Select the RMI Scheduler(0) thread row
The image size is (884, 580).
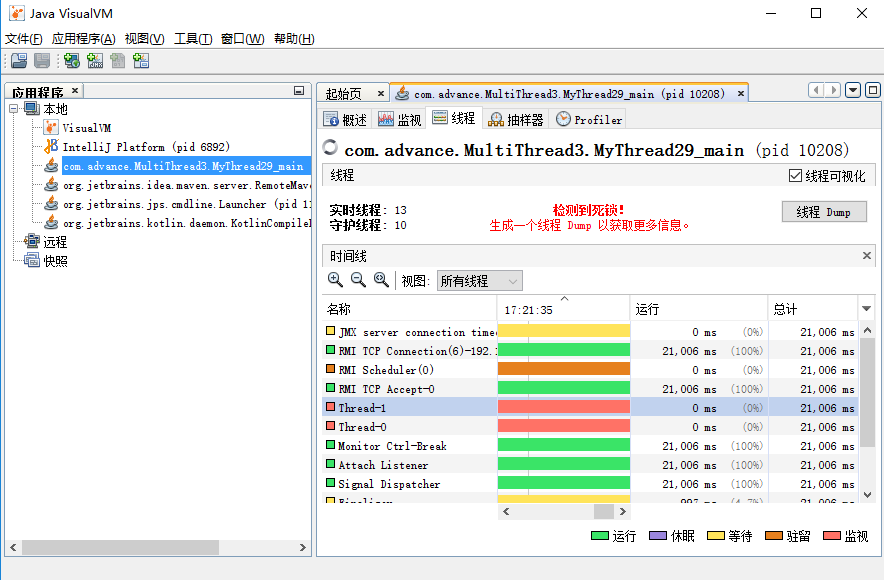pos(590,370)
